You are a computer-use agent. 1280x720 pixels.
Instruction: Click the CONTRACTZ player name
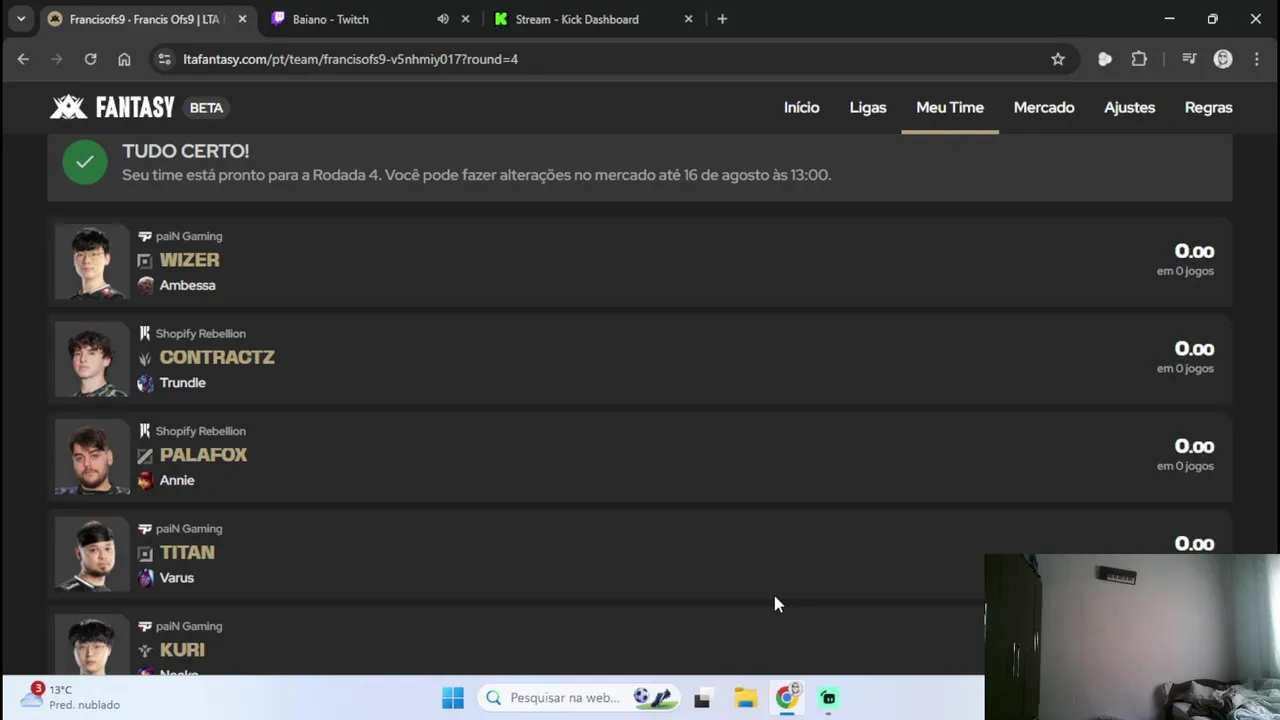click(x=217, y=357)
